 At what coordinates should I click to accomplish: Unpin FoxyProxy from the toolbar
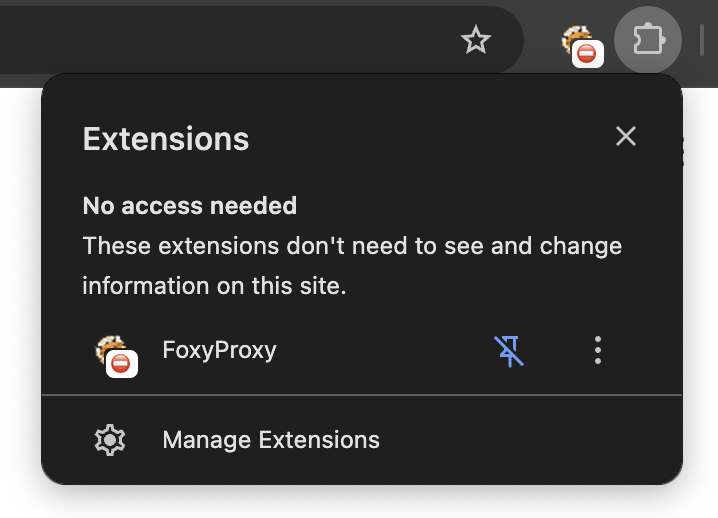509,350
